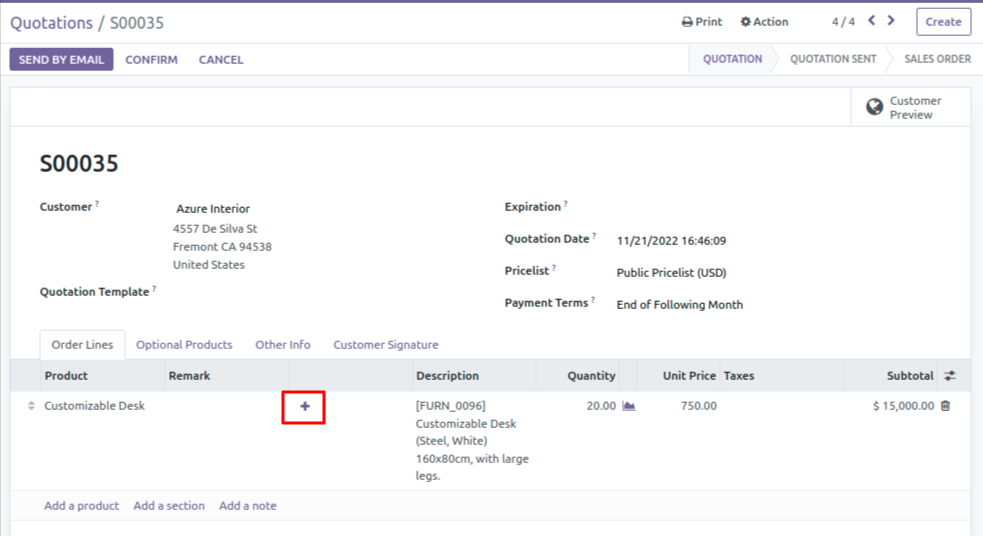Click the Payment Terms help question mark
The width and height of the screenshot is (983, 536).
pos(592,300)
